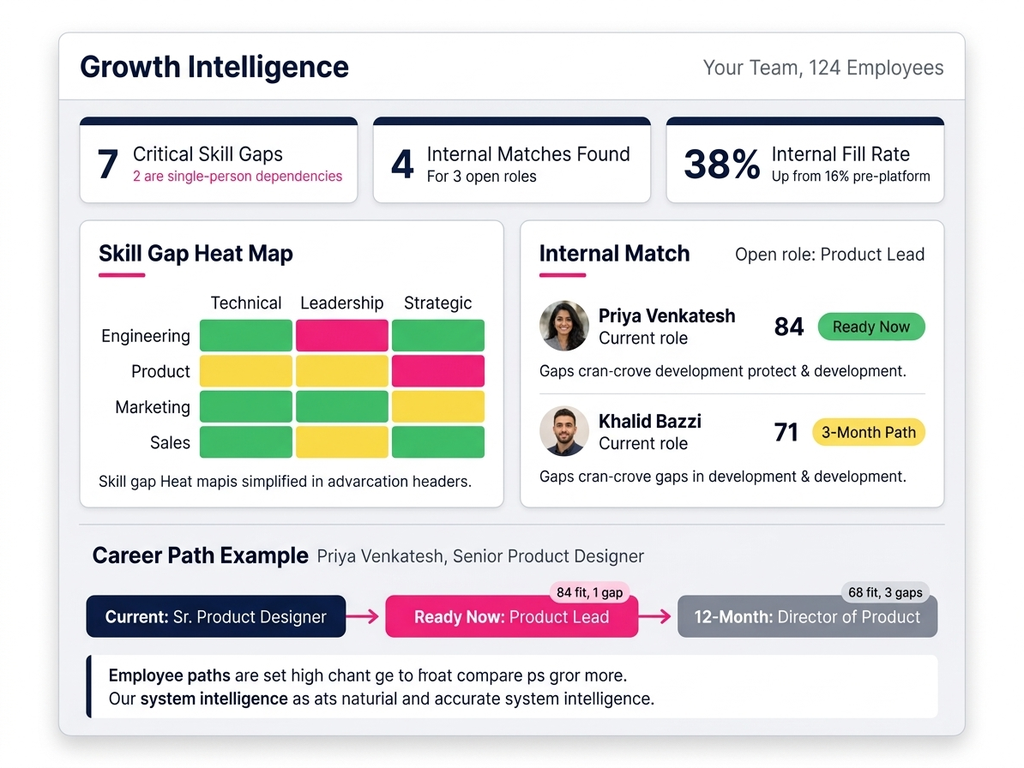
Task: Click the 68 fit, 3 gaps tag
Action: pos(884,593)
